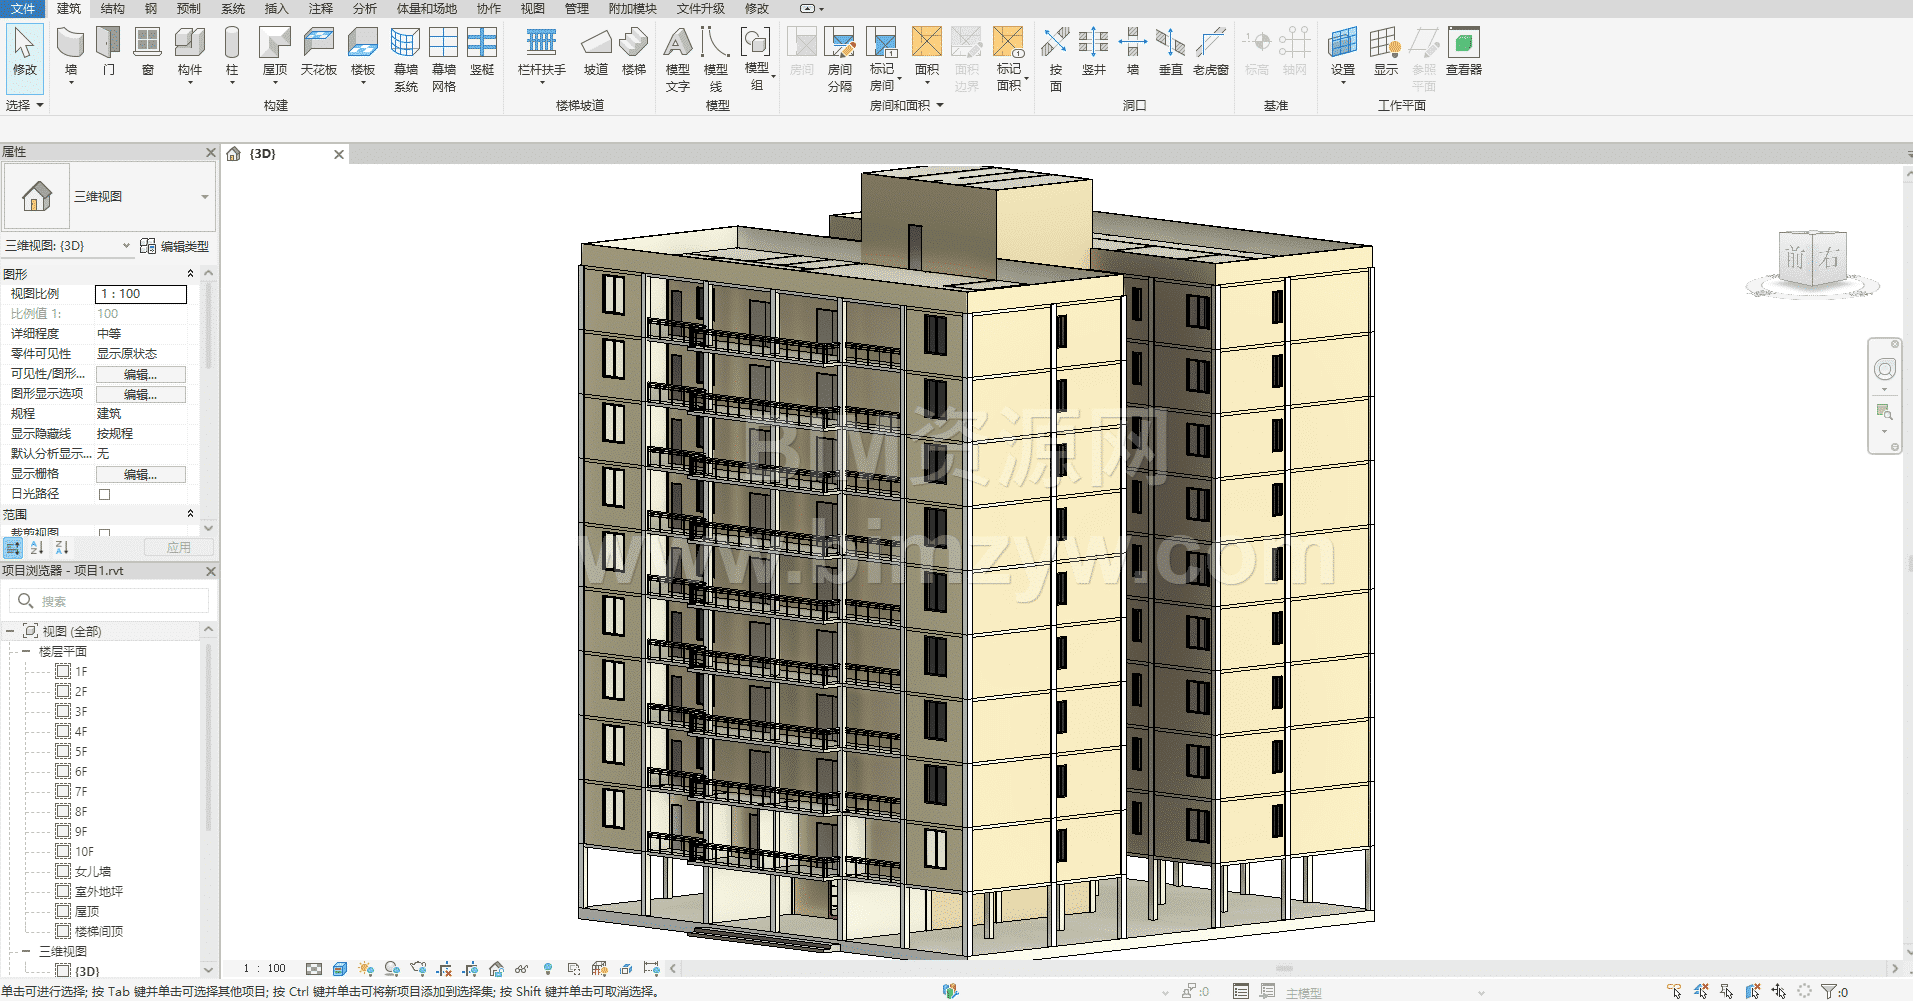Toggle the sun path (日光路径) checkbox

click(104, 494)
